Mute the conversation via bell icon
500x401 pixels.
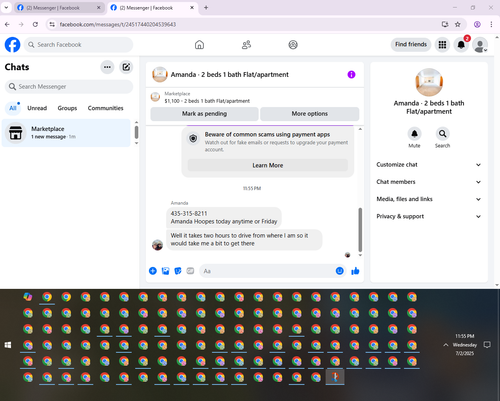click(x=414, y=134)
